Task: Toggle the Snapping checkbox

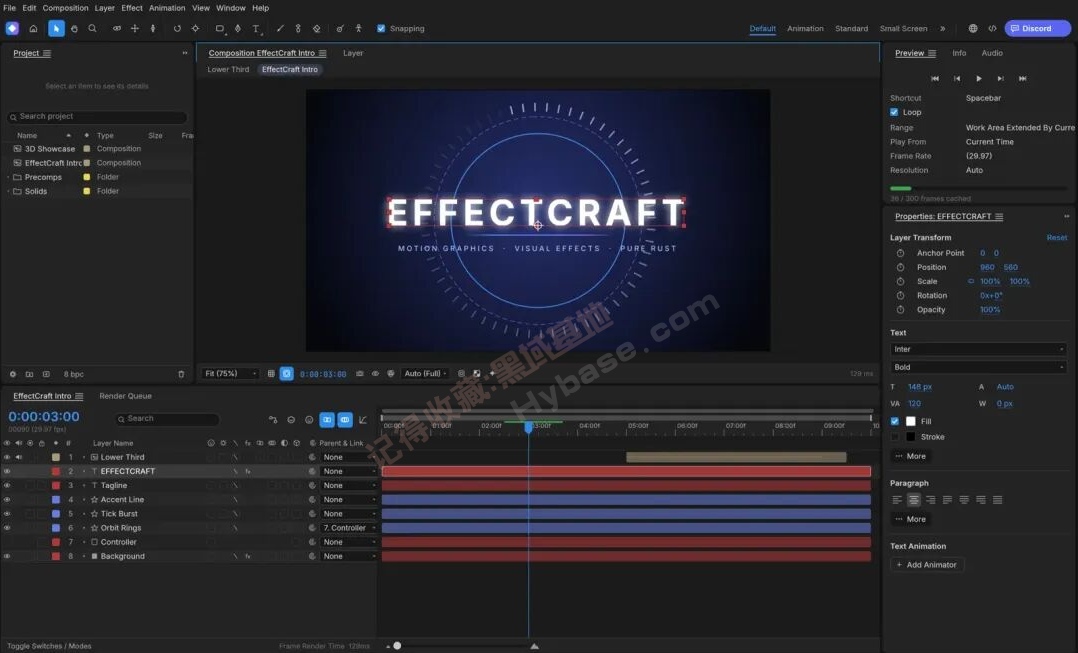Action: [381, 29]
